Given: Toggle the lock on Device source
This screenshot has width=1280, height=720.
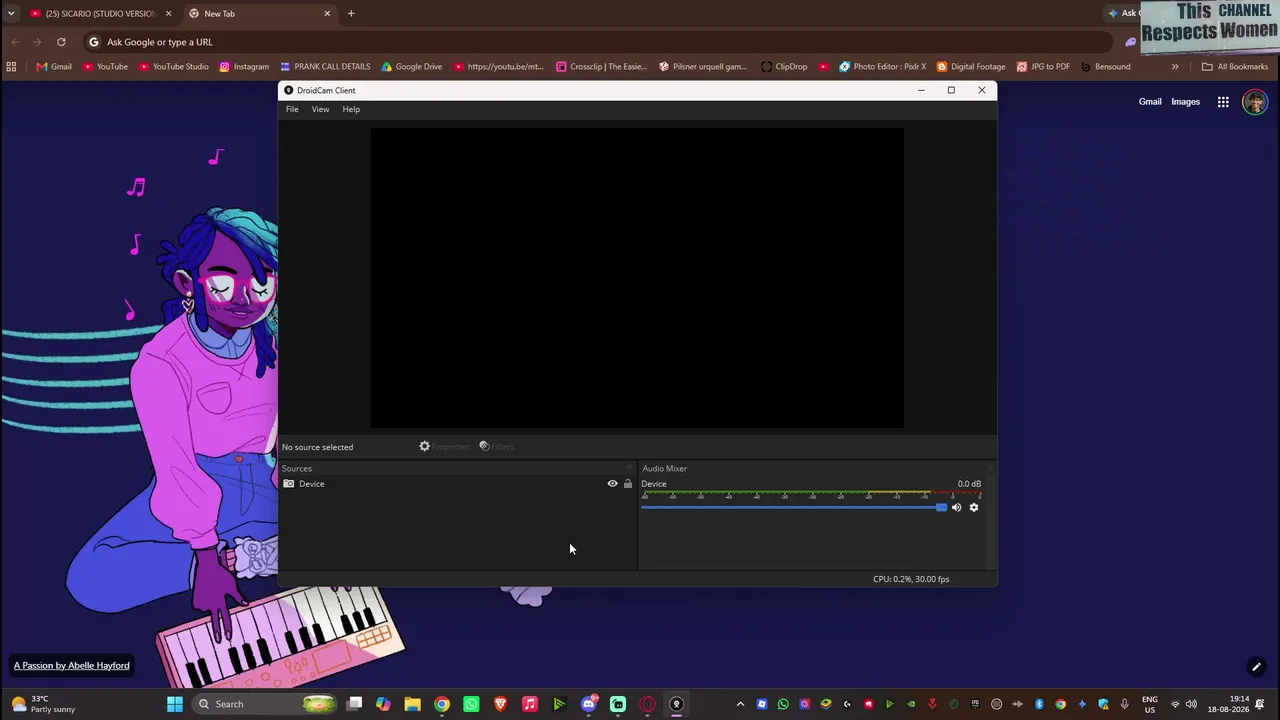Looking at the screenshot, I should pos(628,484).
